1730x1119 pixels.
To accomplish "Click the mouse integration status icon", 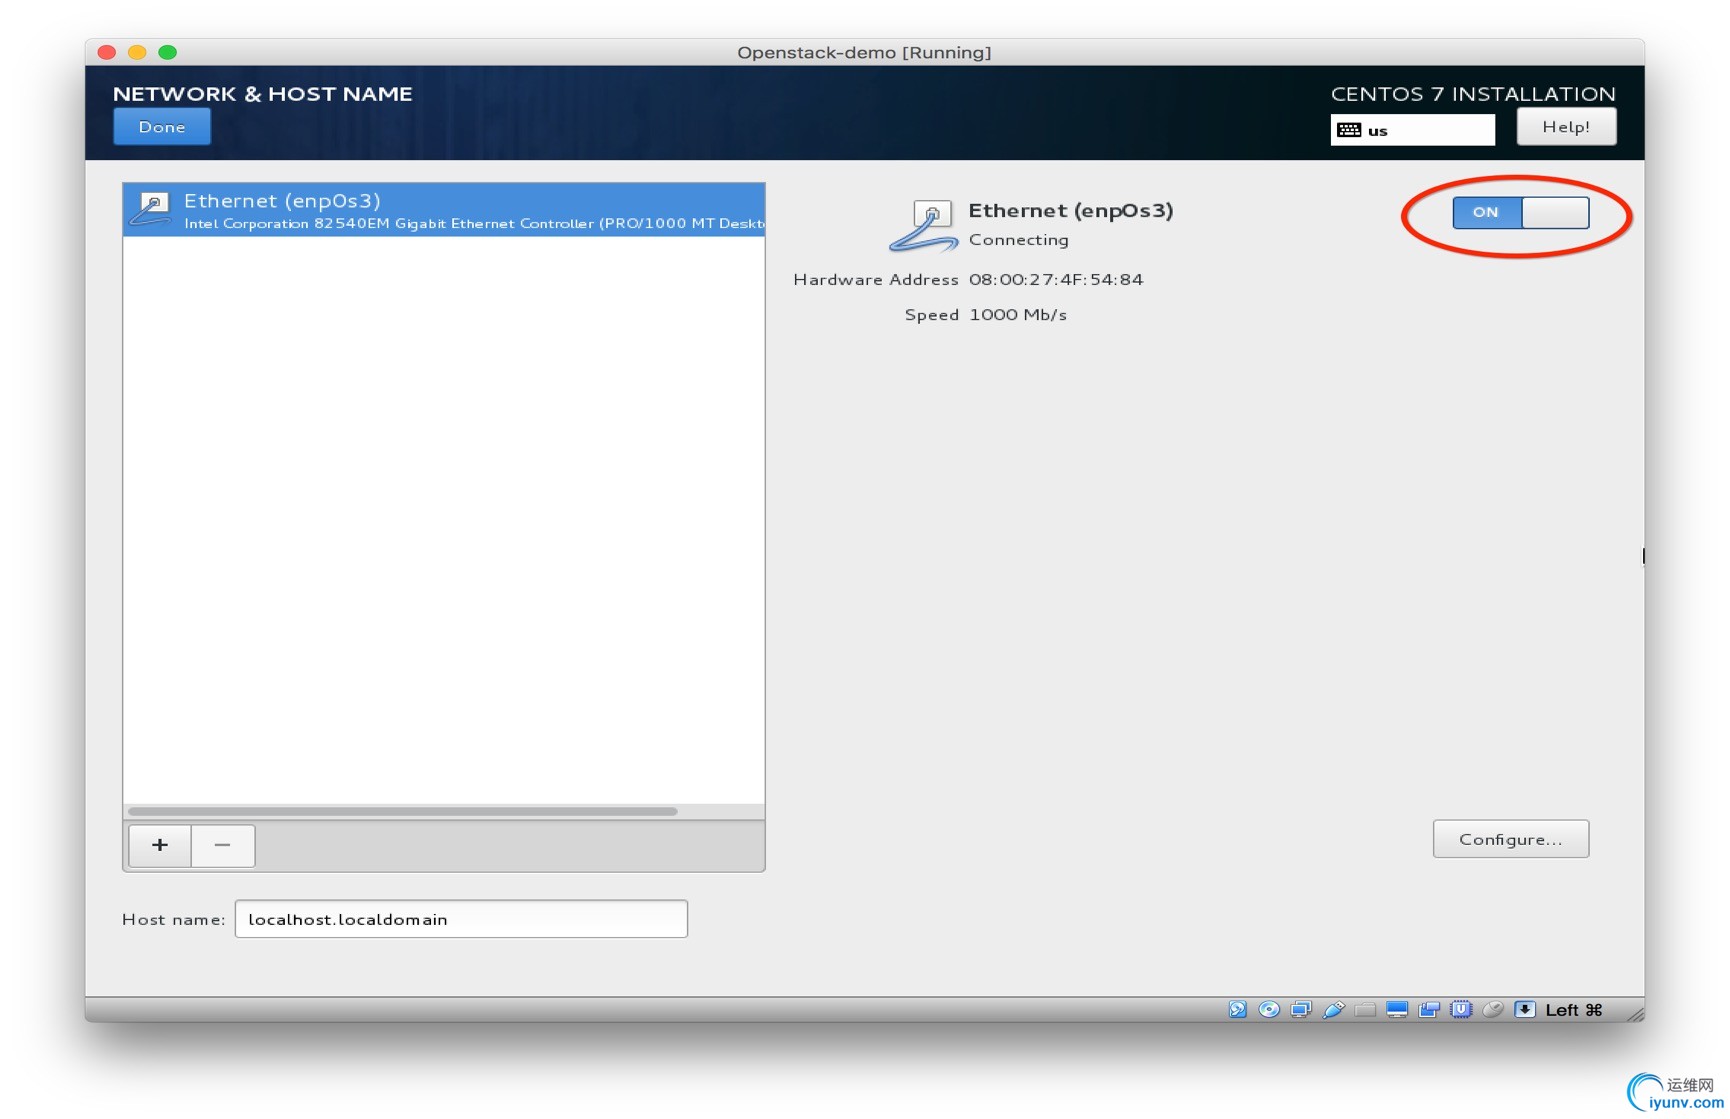I will tap(1493, 1010).
